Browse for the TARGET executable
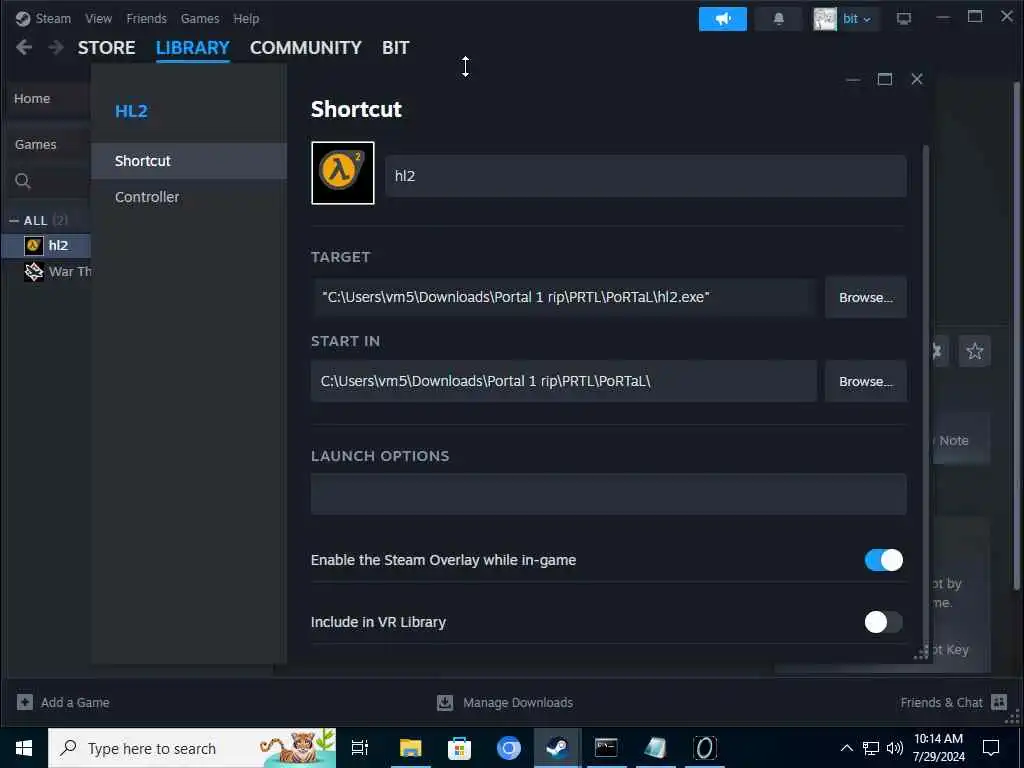Screen dimensions: 1024x768 865,297
